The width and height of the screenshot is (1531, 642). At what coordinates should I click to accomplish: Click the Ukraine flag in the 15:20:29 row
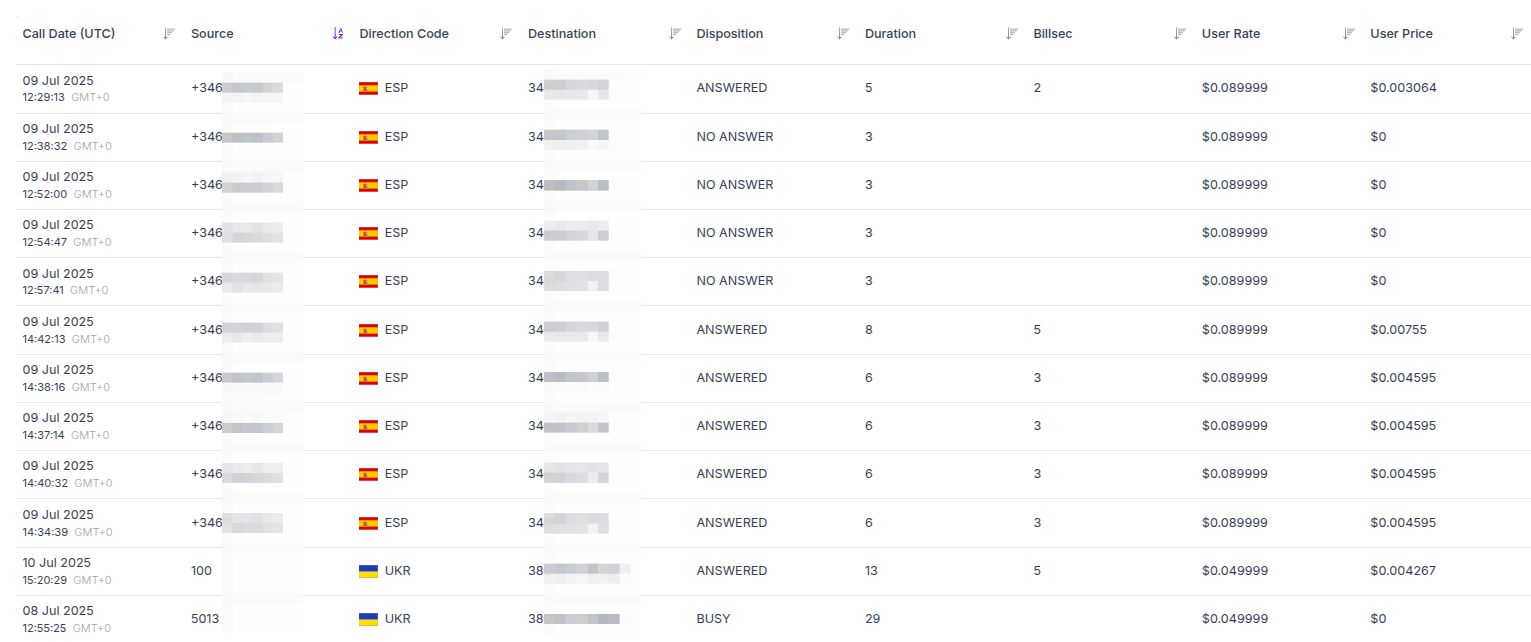368,571
